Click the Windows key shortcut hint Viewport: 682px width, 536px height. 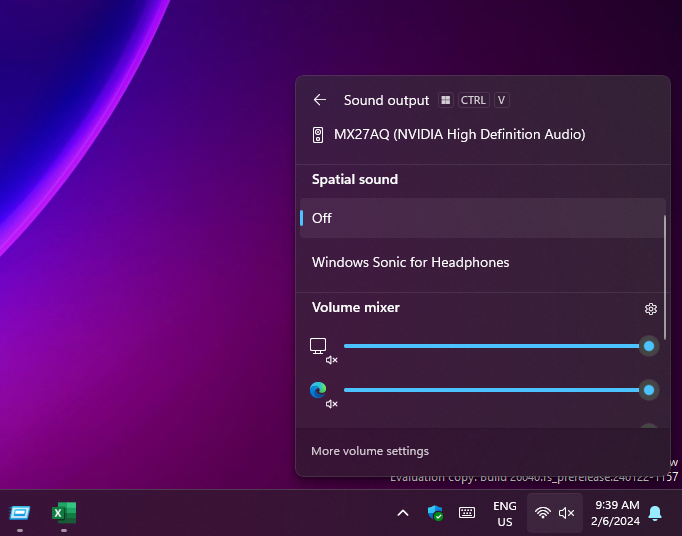pyautogui.click(x=445, y=100)
